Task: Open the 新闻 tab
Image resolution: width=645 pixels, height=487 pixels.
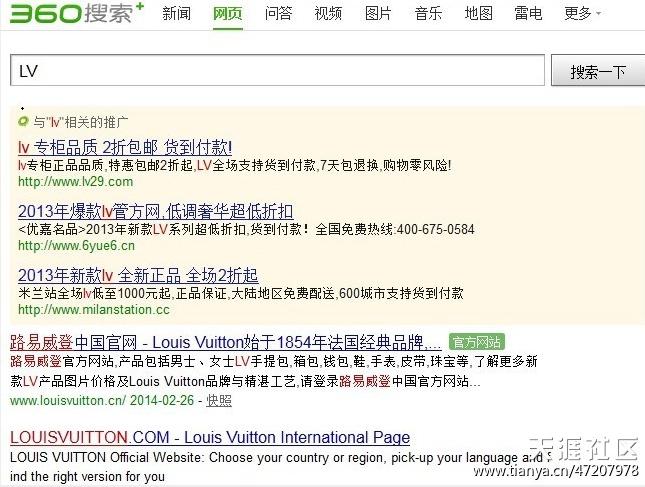Action: coord(176,14)
